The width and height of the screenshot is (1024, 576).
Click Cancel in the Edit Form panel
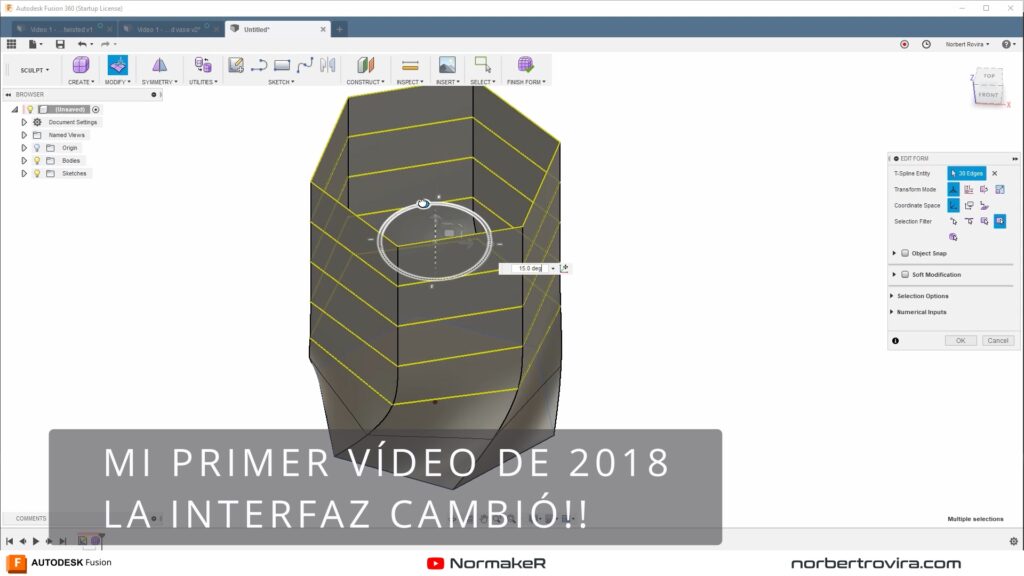coord(997,341)
